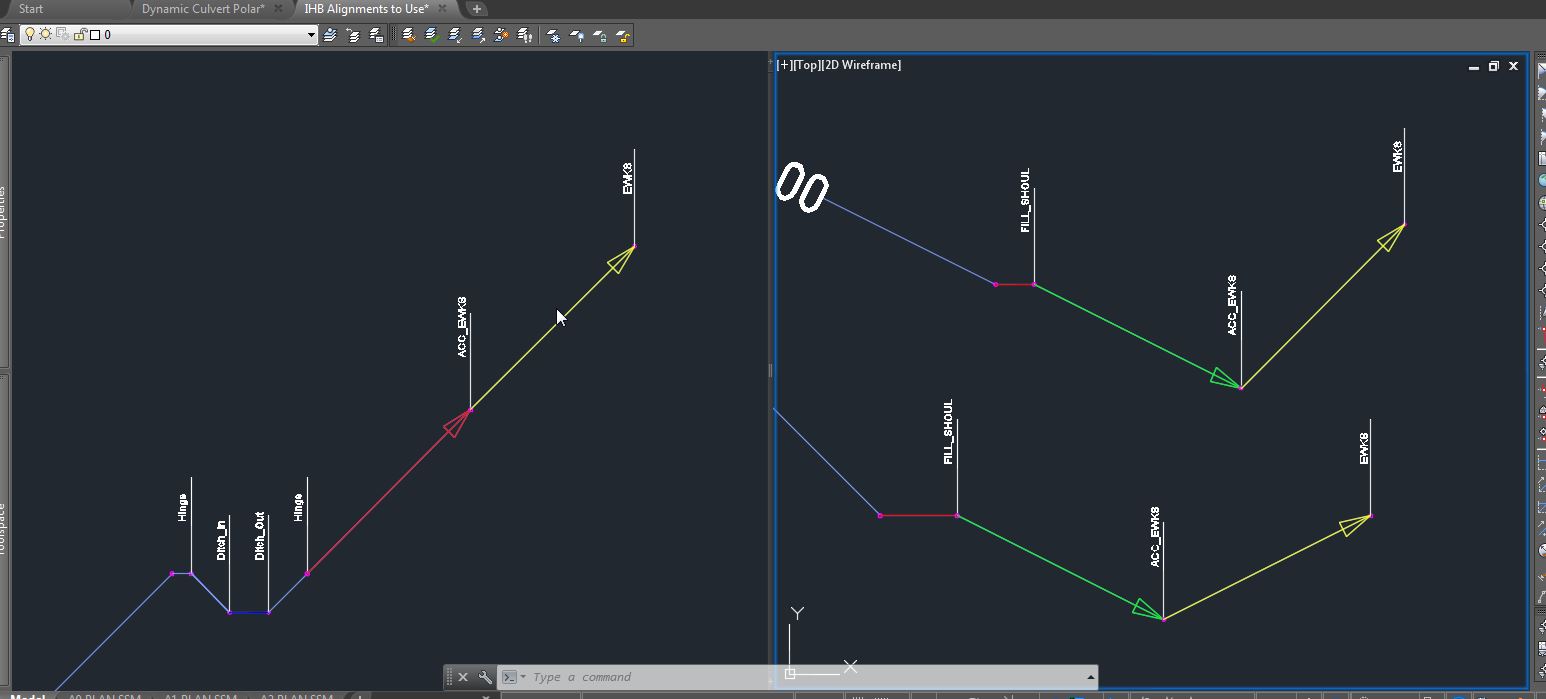
Task: Switch to the A1-PLAN SSM layout tab
Action: pos(199,696)
